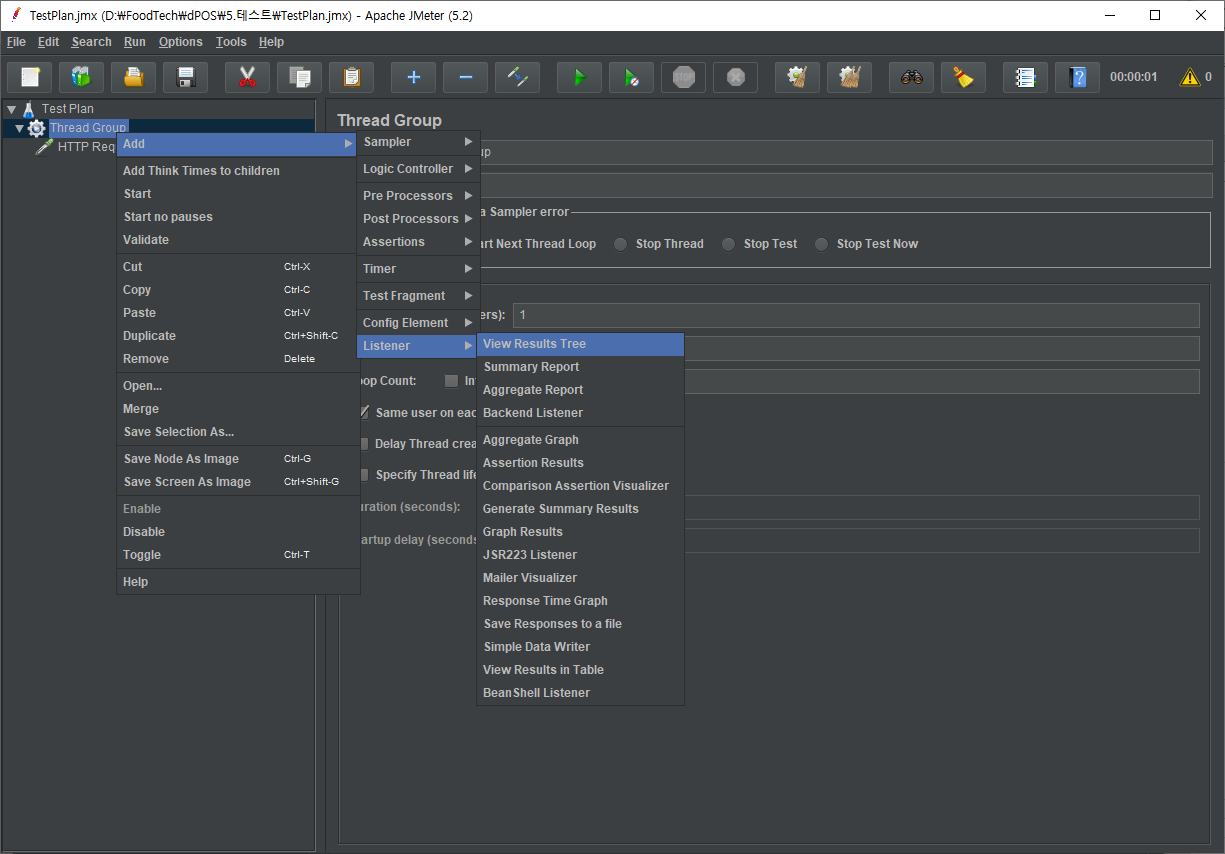The width and height of the screenshot is (1225, 854).
Task: Choose BeanShell Listener entry
Action: coord(581,693)
